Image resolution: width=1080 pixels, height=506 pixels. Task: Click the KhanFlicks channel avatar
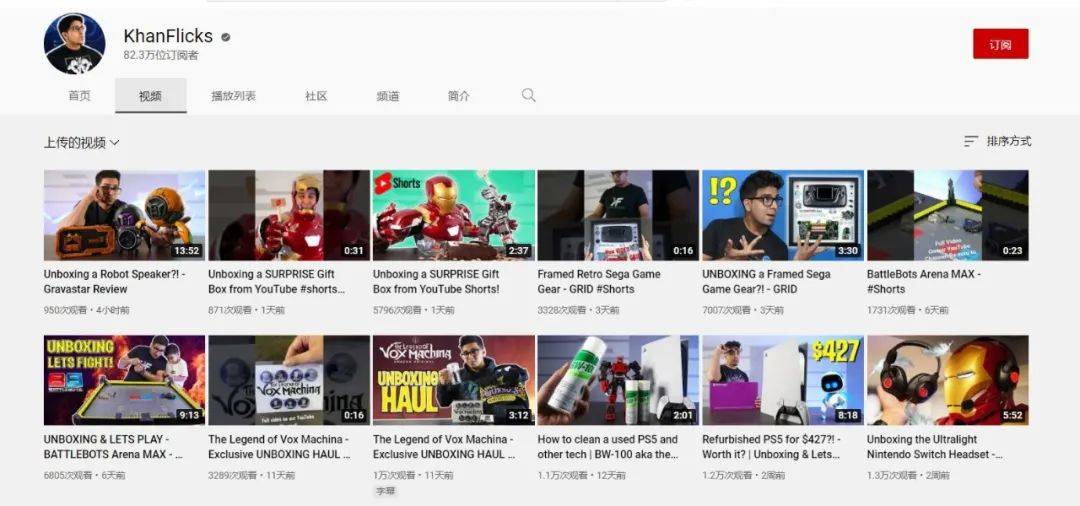click(x=74, y=43)
